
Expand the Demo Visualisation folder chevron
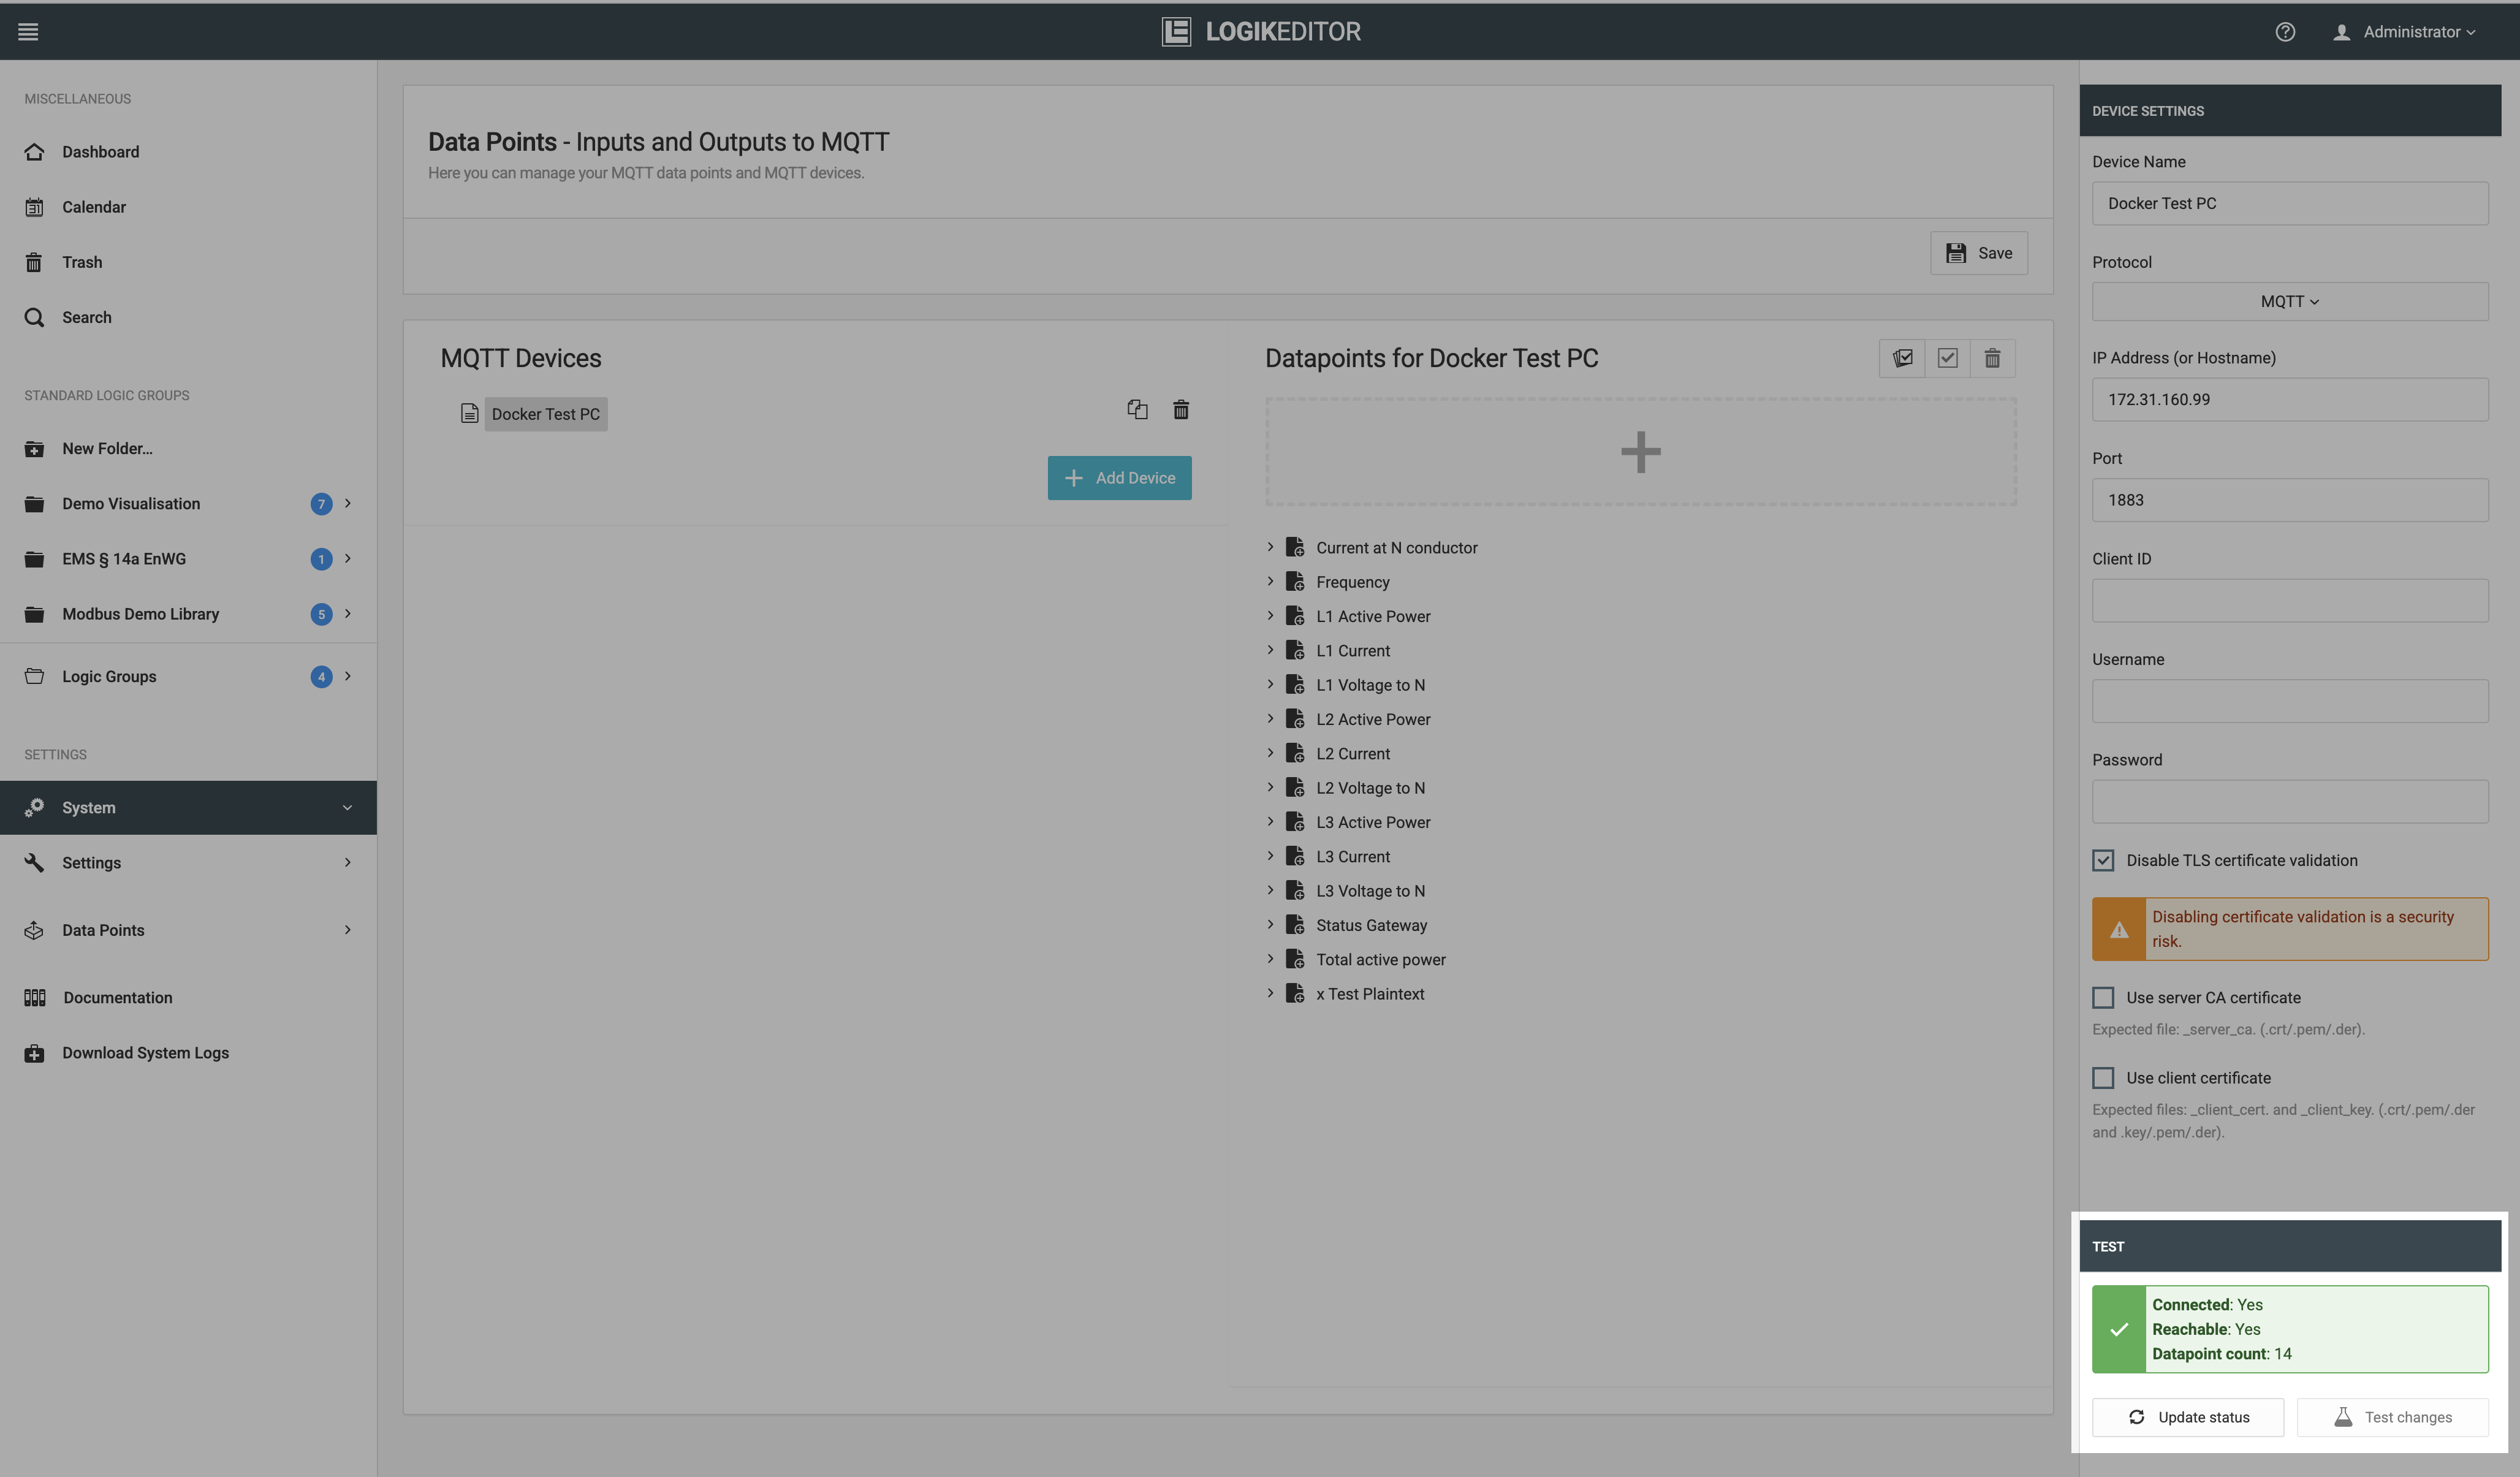coord(347,503)
